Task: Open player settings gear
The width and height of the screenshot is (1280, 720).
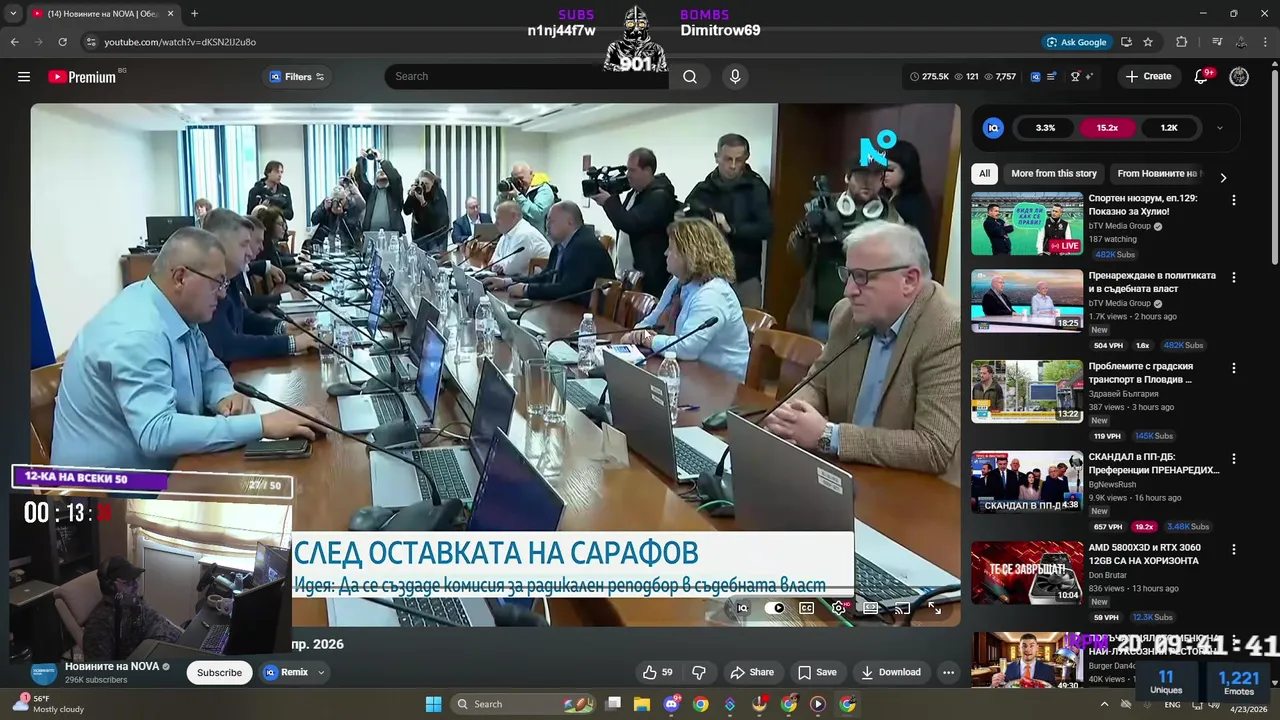Action: 838,608
